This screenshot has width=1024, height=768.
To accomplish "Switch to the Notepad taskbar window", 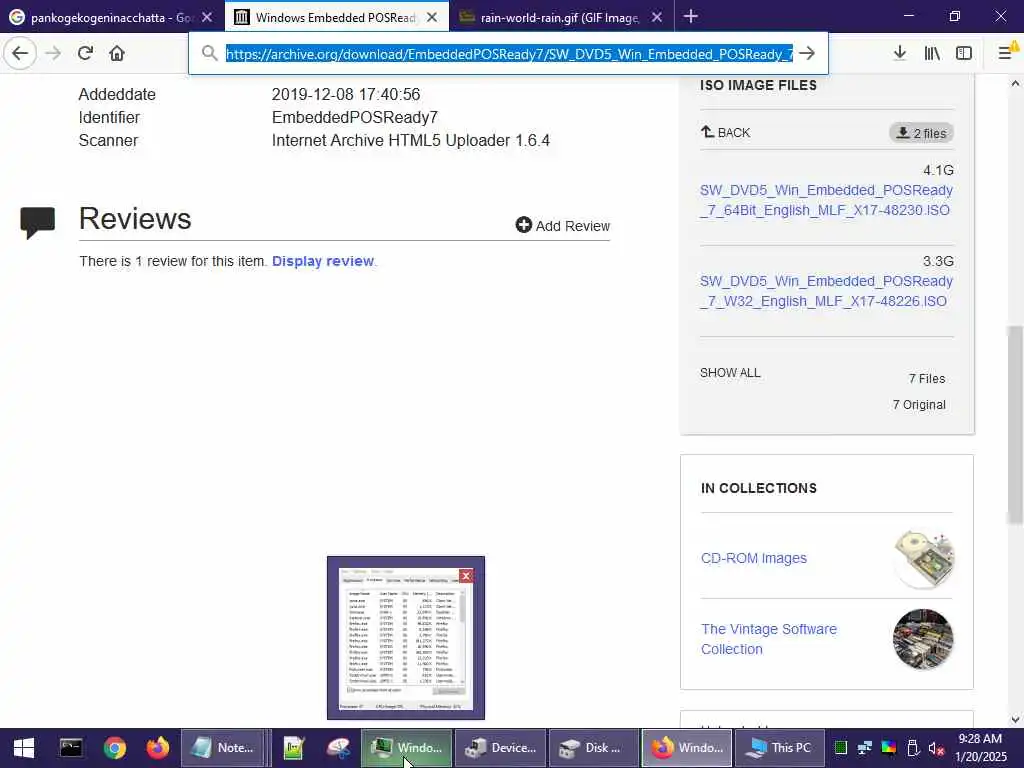I will click(224, 748).
